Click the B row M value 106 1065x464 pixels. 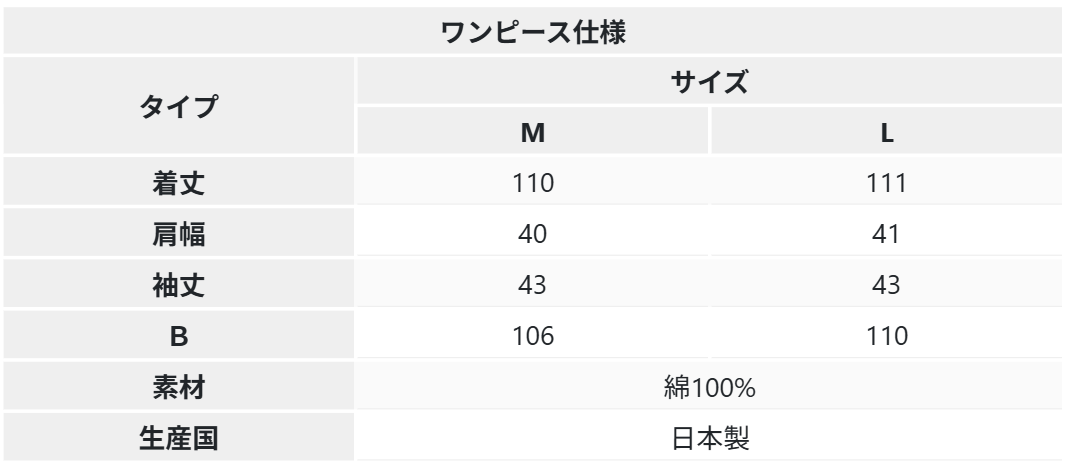(x=532, y=336)
